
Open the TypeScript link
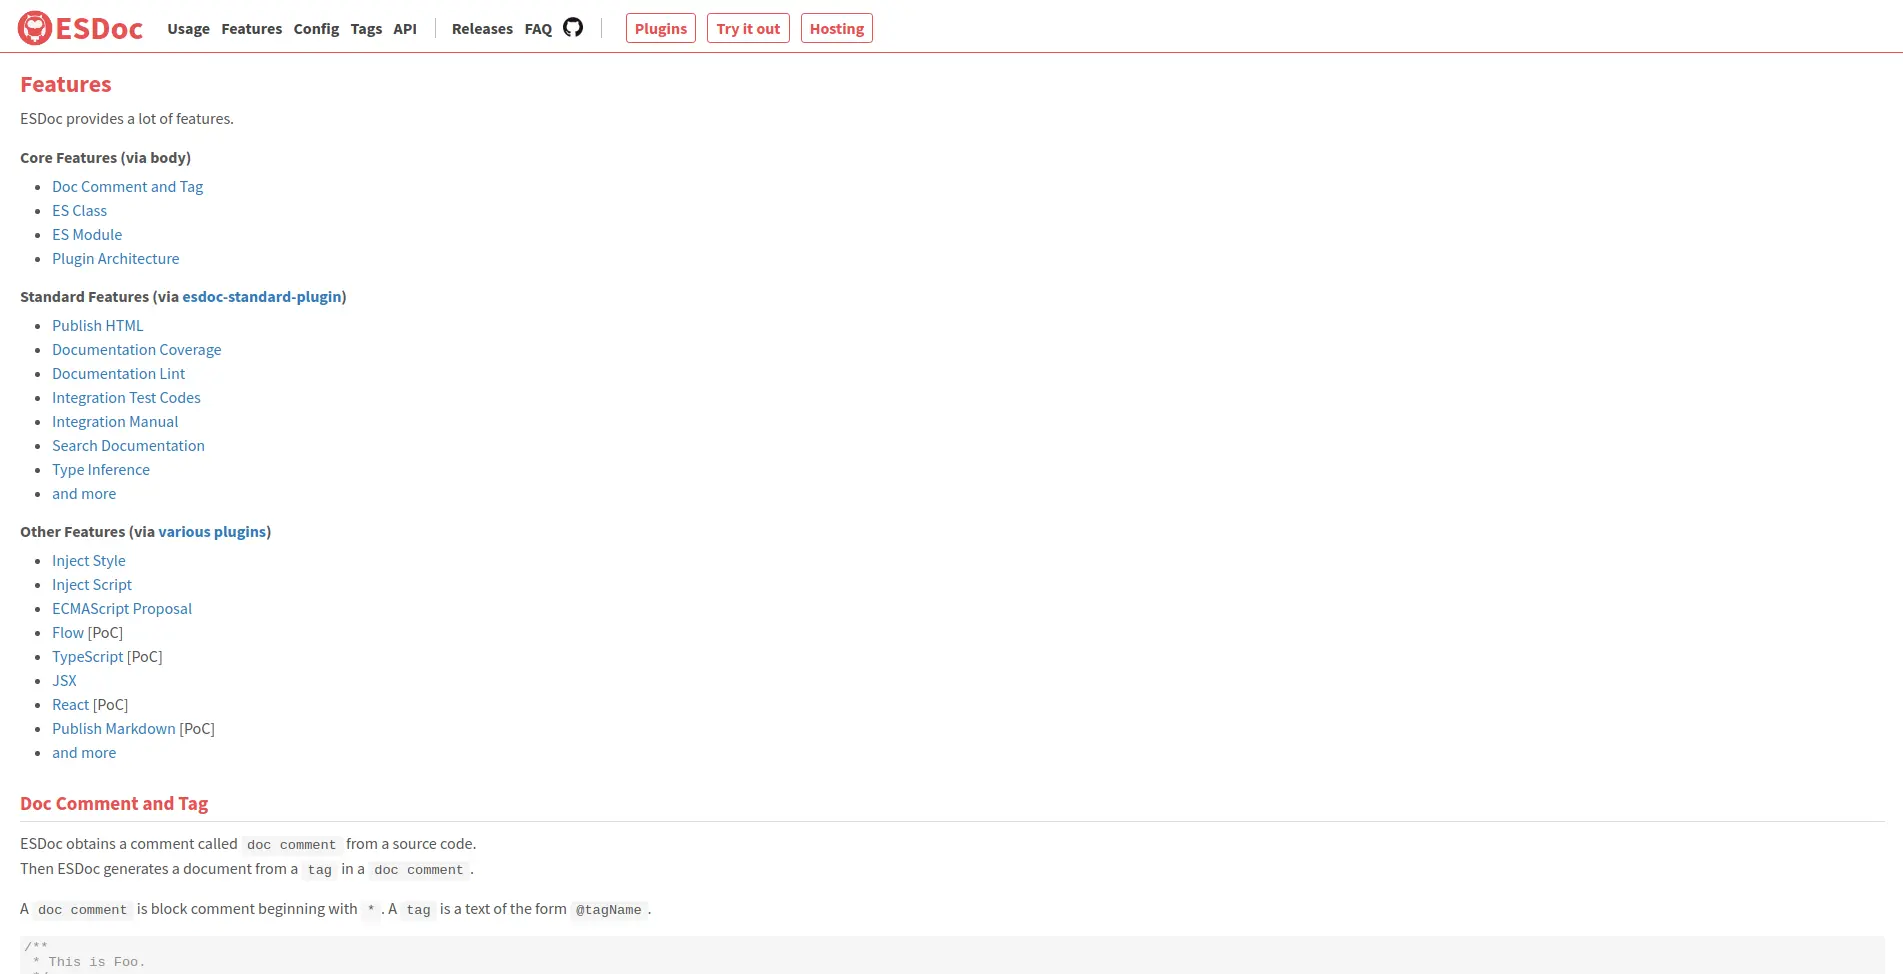[x=88, y=657]
